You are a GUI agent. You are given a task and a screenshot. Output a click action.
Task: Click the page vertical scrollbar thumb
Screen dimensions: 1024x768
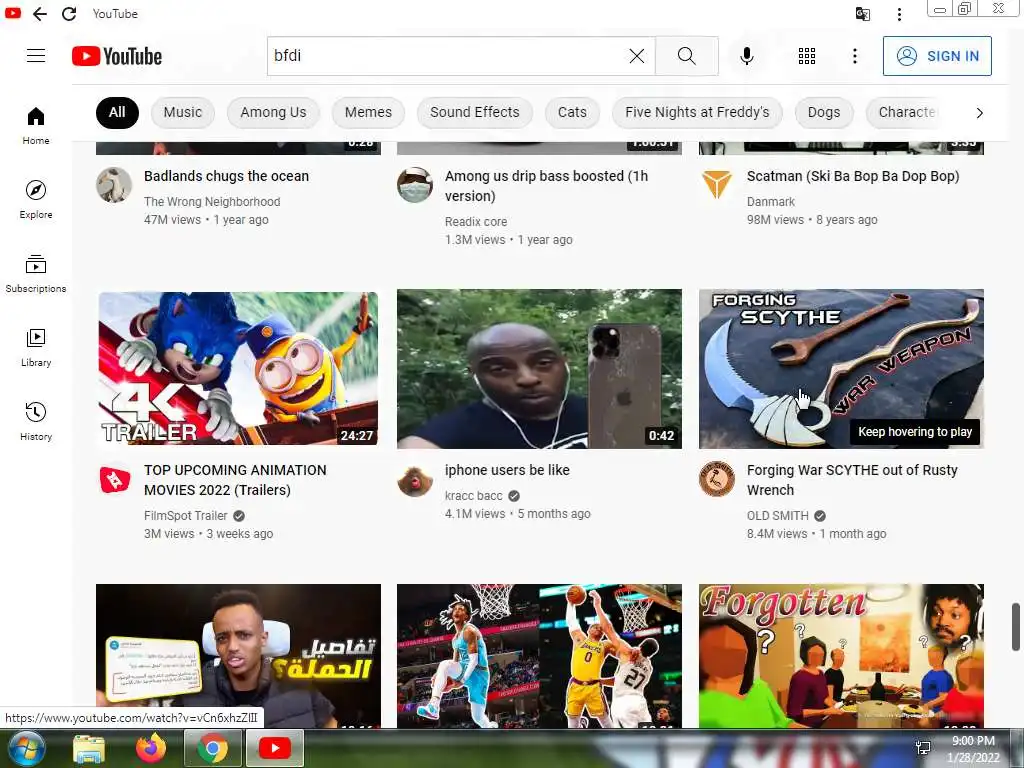click(x=1016, y=627)
